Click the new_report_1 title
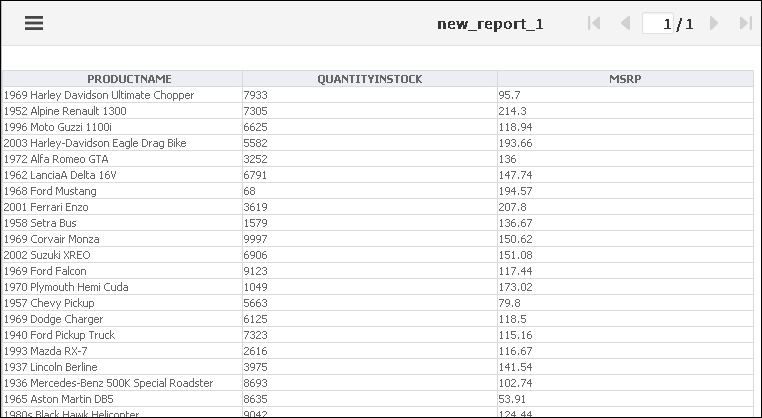The height and width of the screenshot is (418, 762). (490, 24)
